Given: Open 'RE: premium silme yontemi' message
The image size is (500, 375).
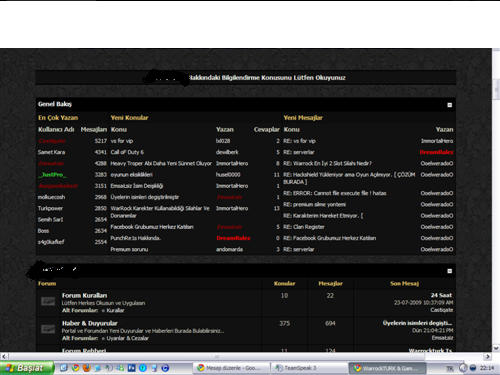Looking at the screenshot, I should point(314,204).
